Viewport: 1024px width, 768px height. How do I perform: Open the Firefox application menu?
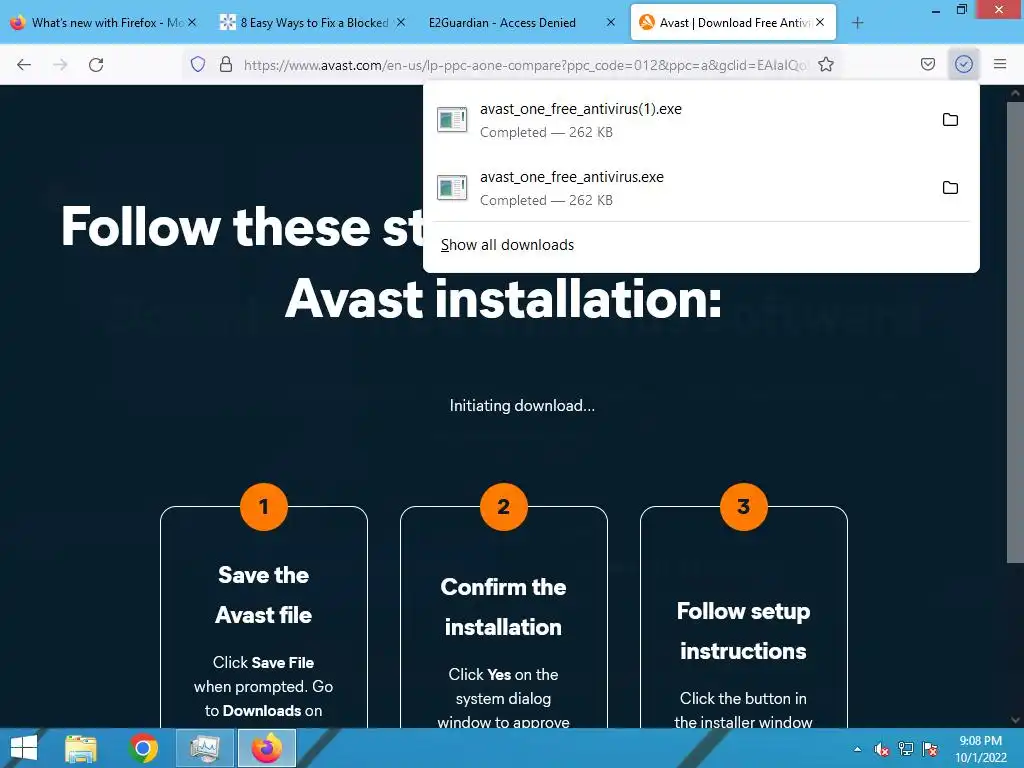(1000, 64)
